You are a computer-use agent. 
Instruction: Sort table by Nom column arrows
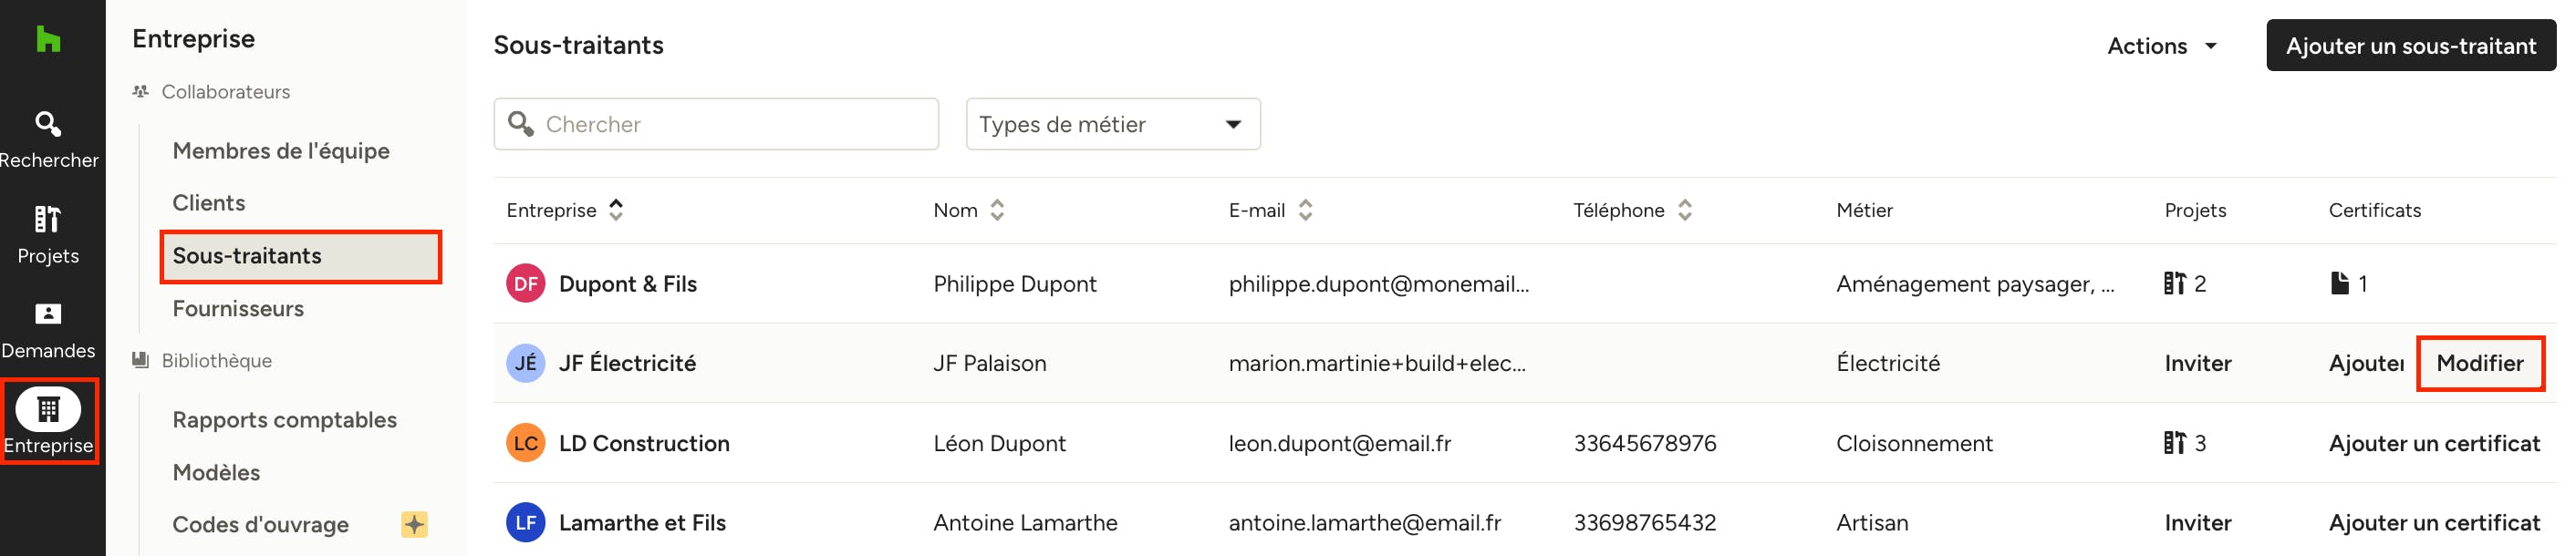[997, 210]
